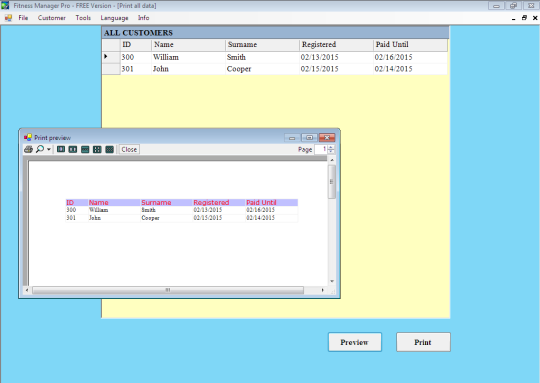Restore the inner Print all data child window
The height and width of the screenshot is (383, 540).
(524, 18)
